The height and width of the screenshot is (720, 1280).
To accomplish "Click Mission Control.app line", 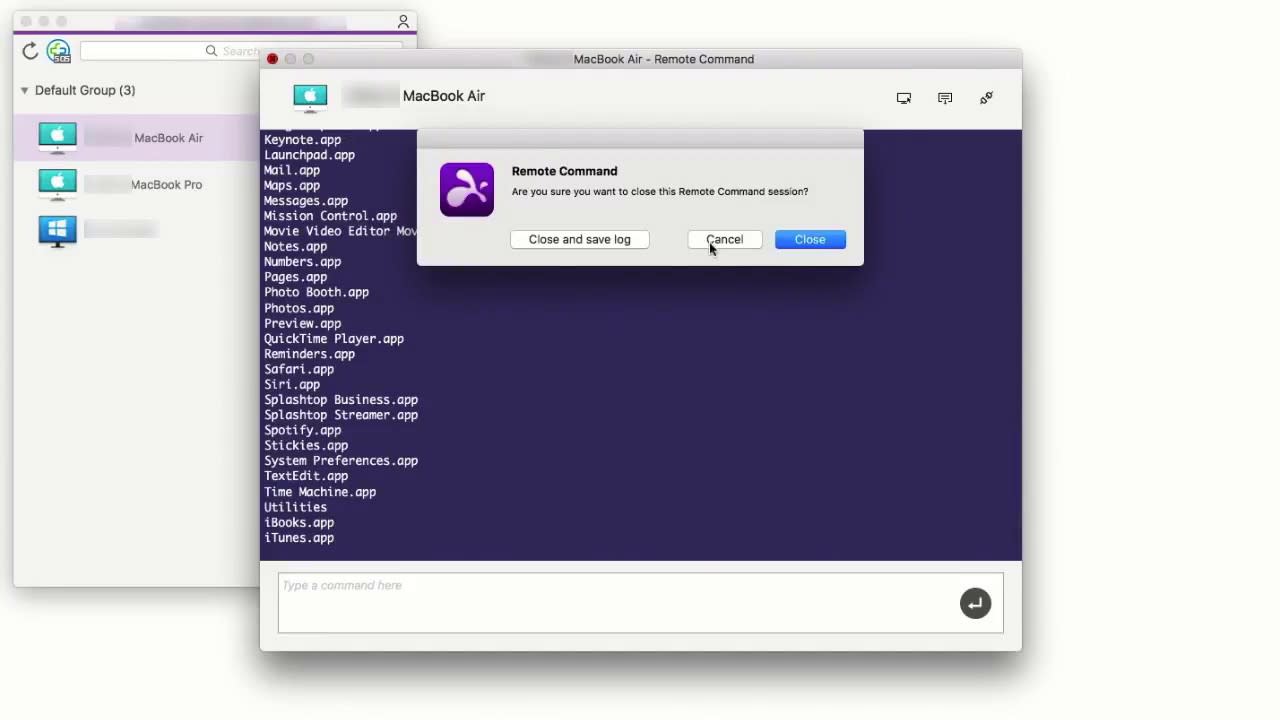I will pyautogui.click(x=330, y=216).
